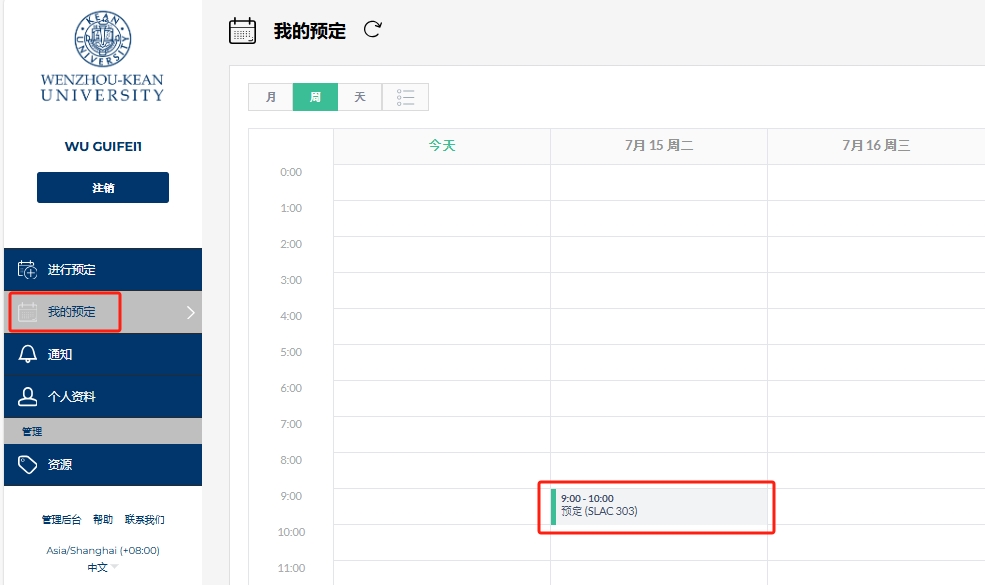Click the tag icon for 资源

tap(27, 464)
